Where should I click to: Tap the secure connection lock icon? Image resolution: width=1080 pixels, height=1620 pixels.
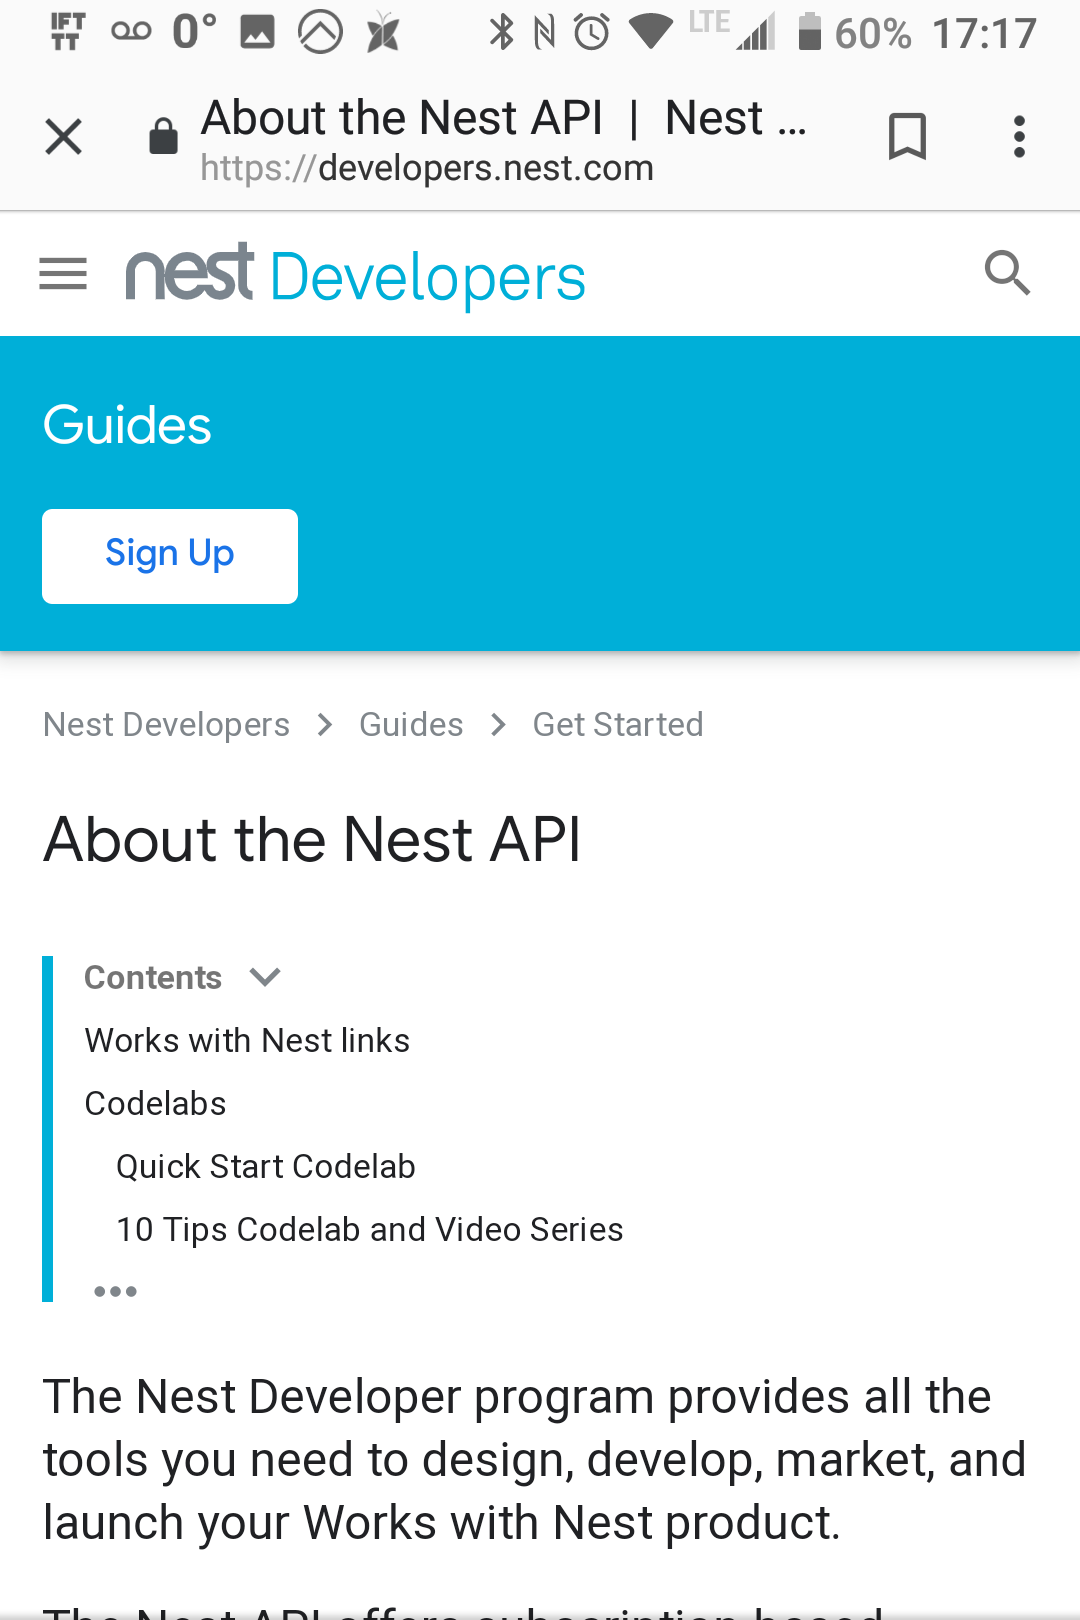pos(163,136)
